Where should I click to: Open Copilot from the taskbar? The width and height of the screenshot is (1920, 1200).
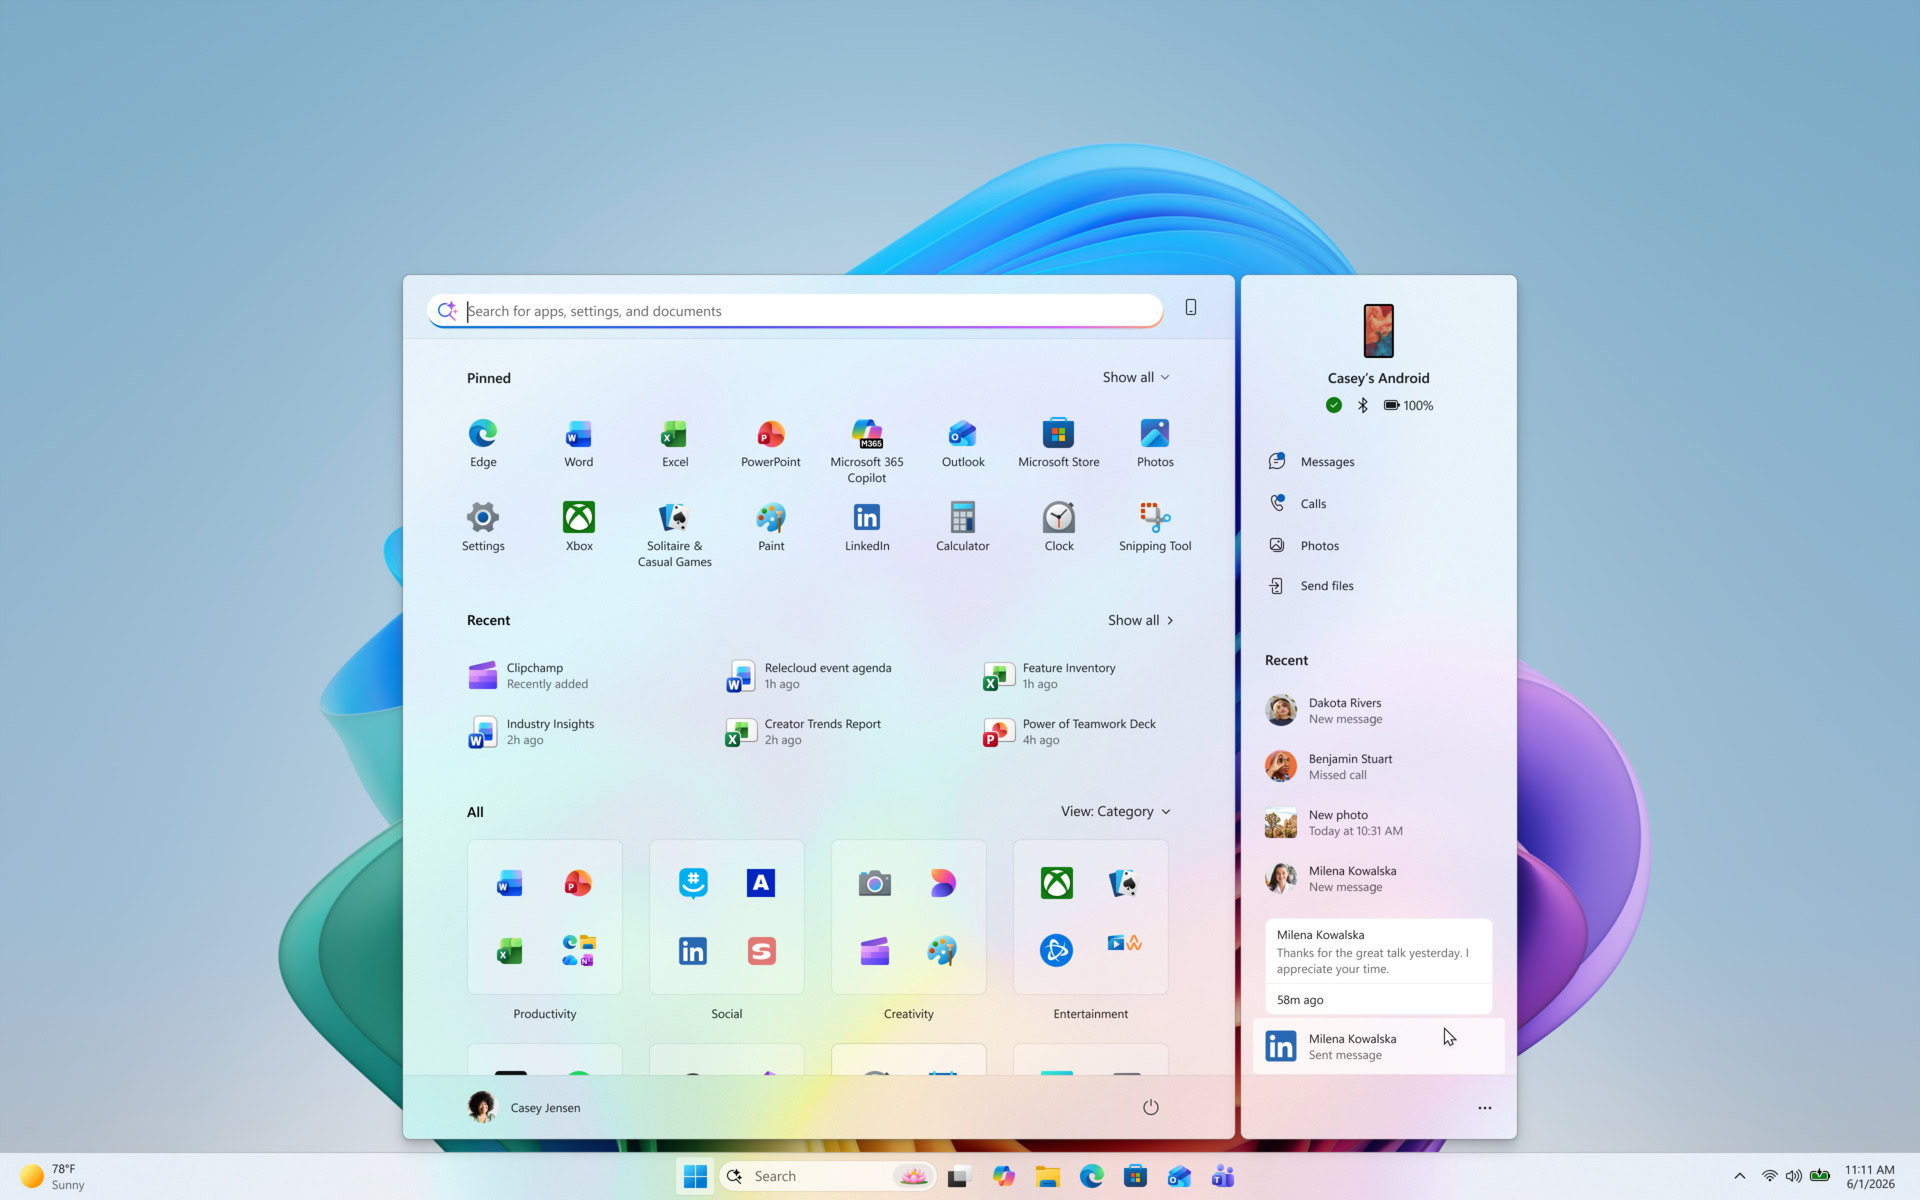click(1003, 1176)
